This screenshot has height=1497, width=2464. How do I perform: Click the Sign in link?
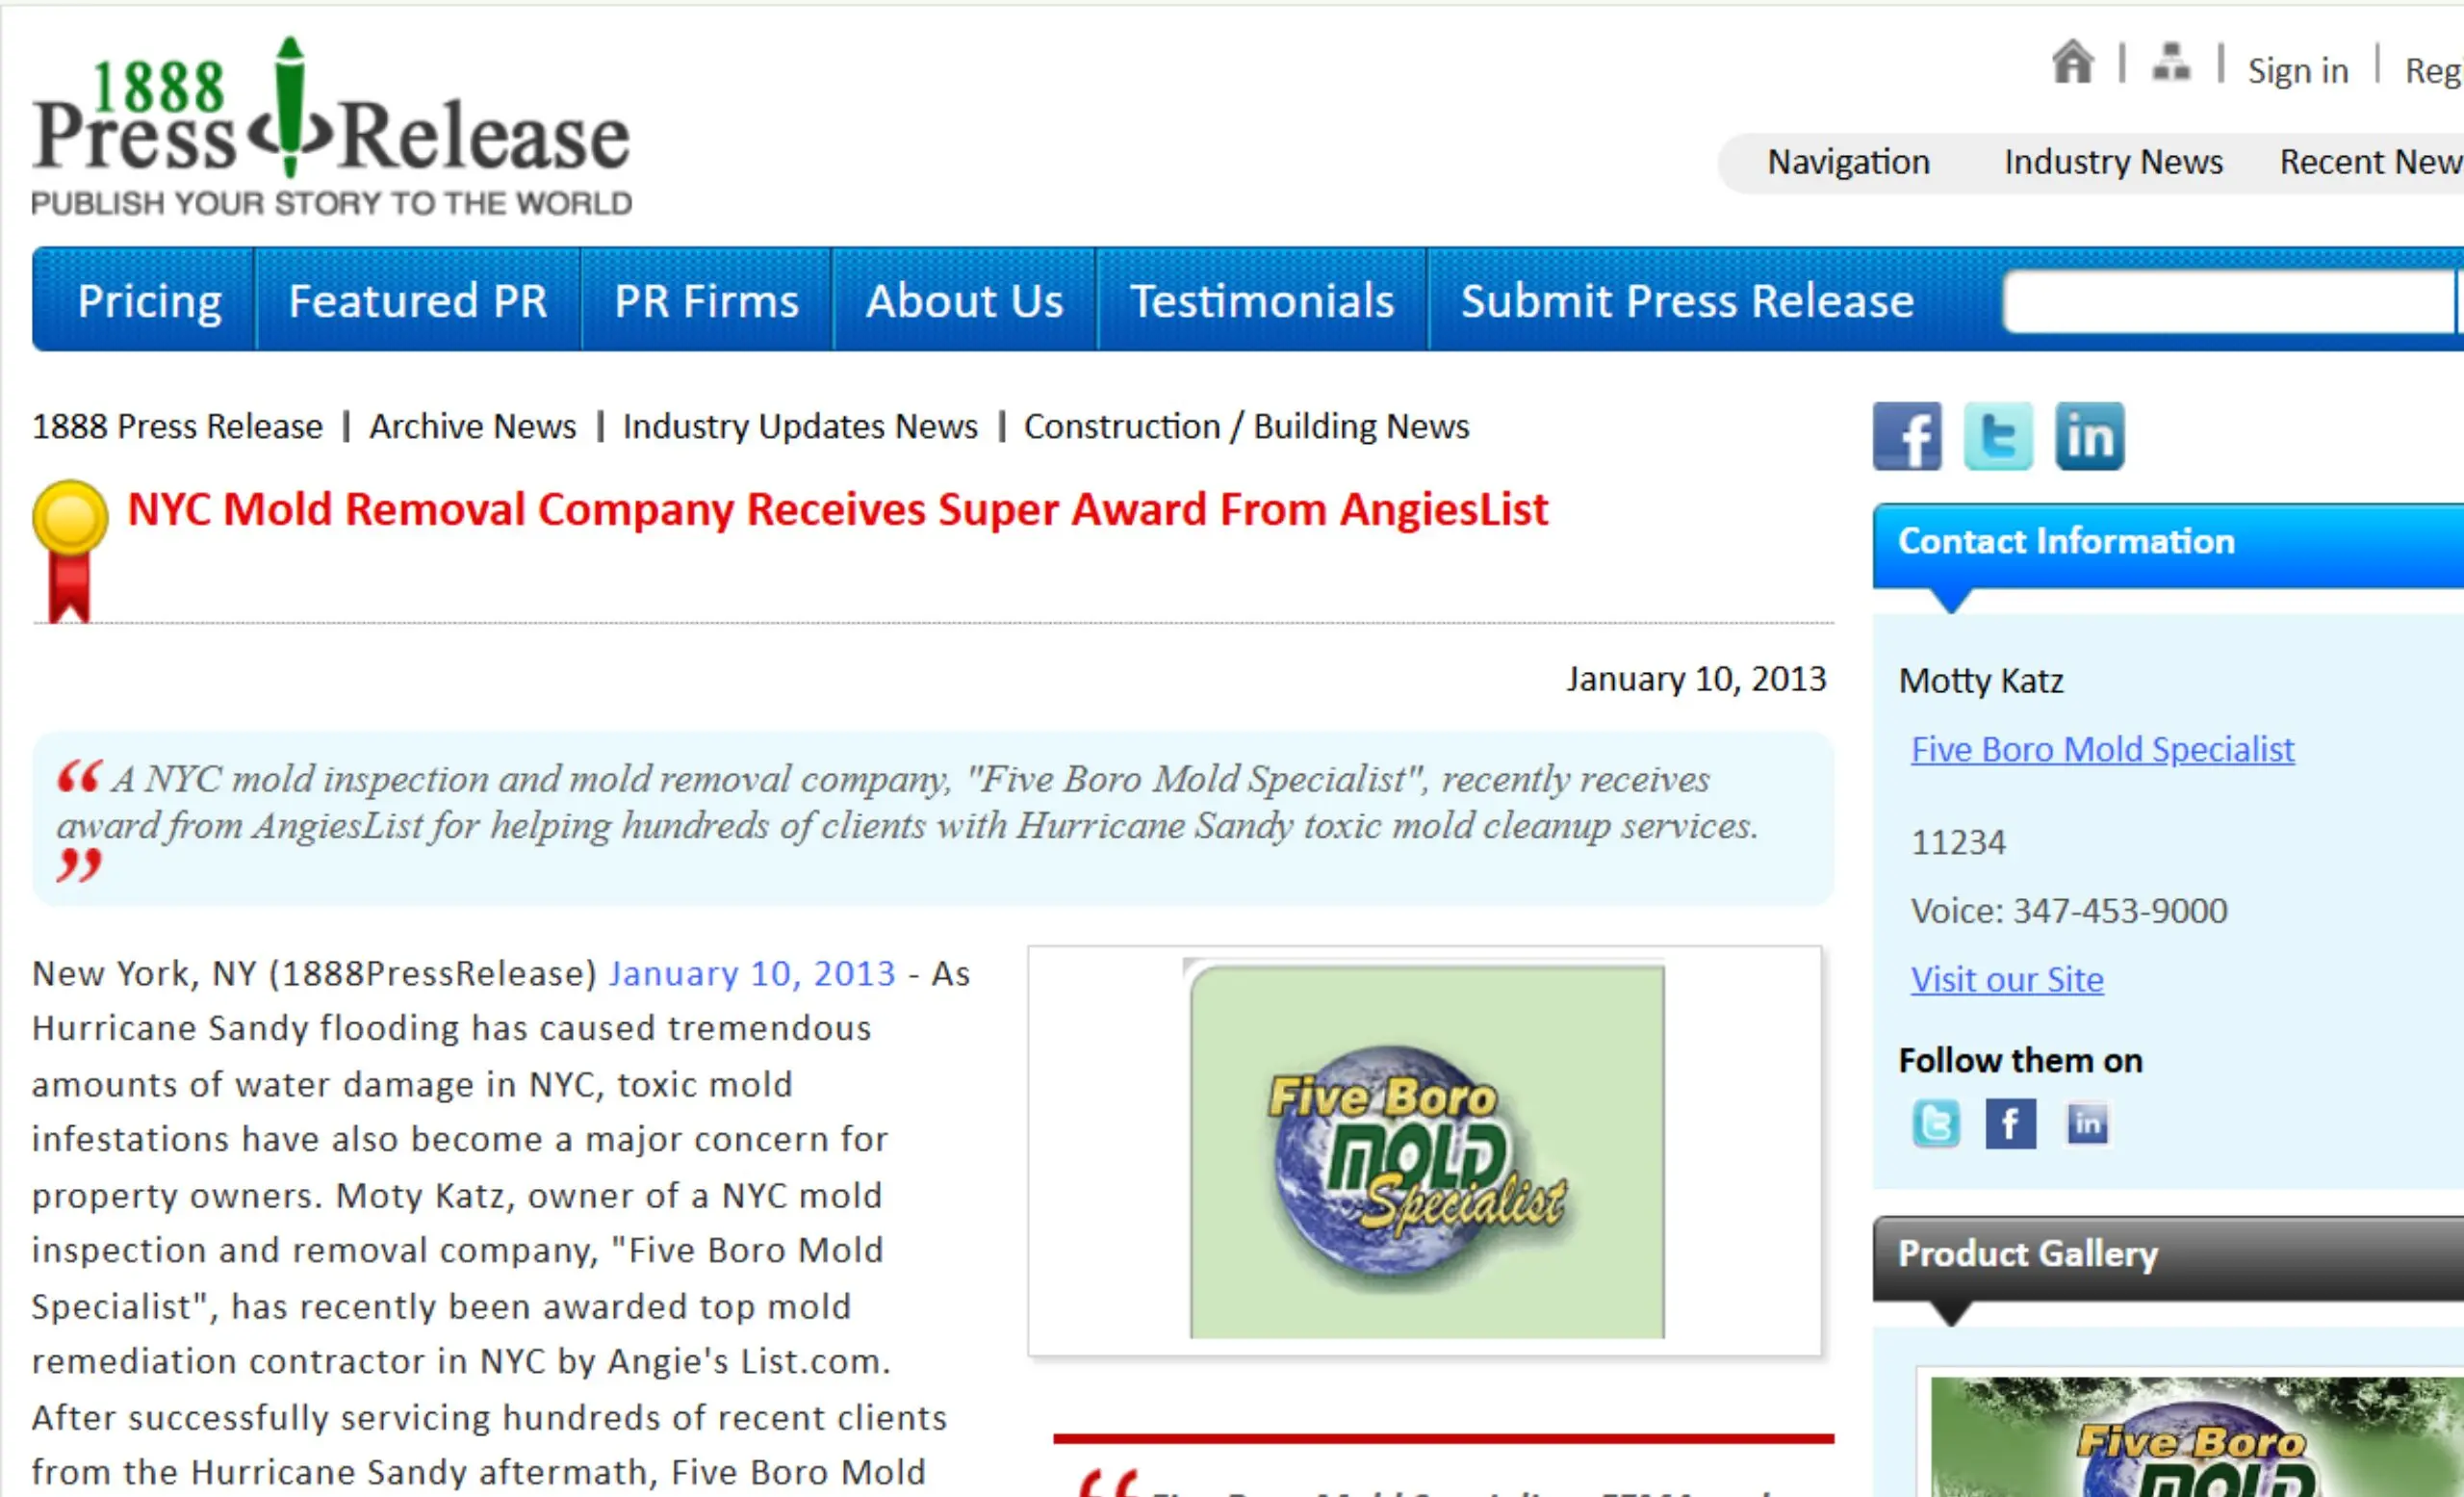[2298, 70]
